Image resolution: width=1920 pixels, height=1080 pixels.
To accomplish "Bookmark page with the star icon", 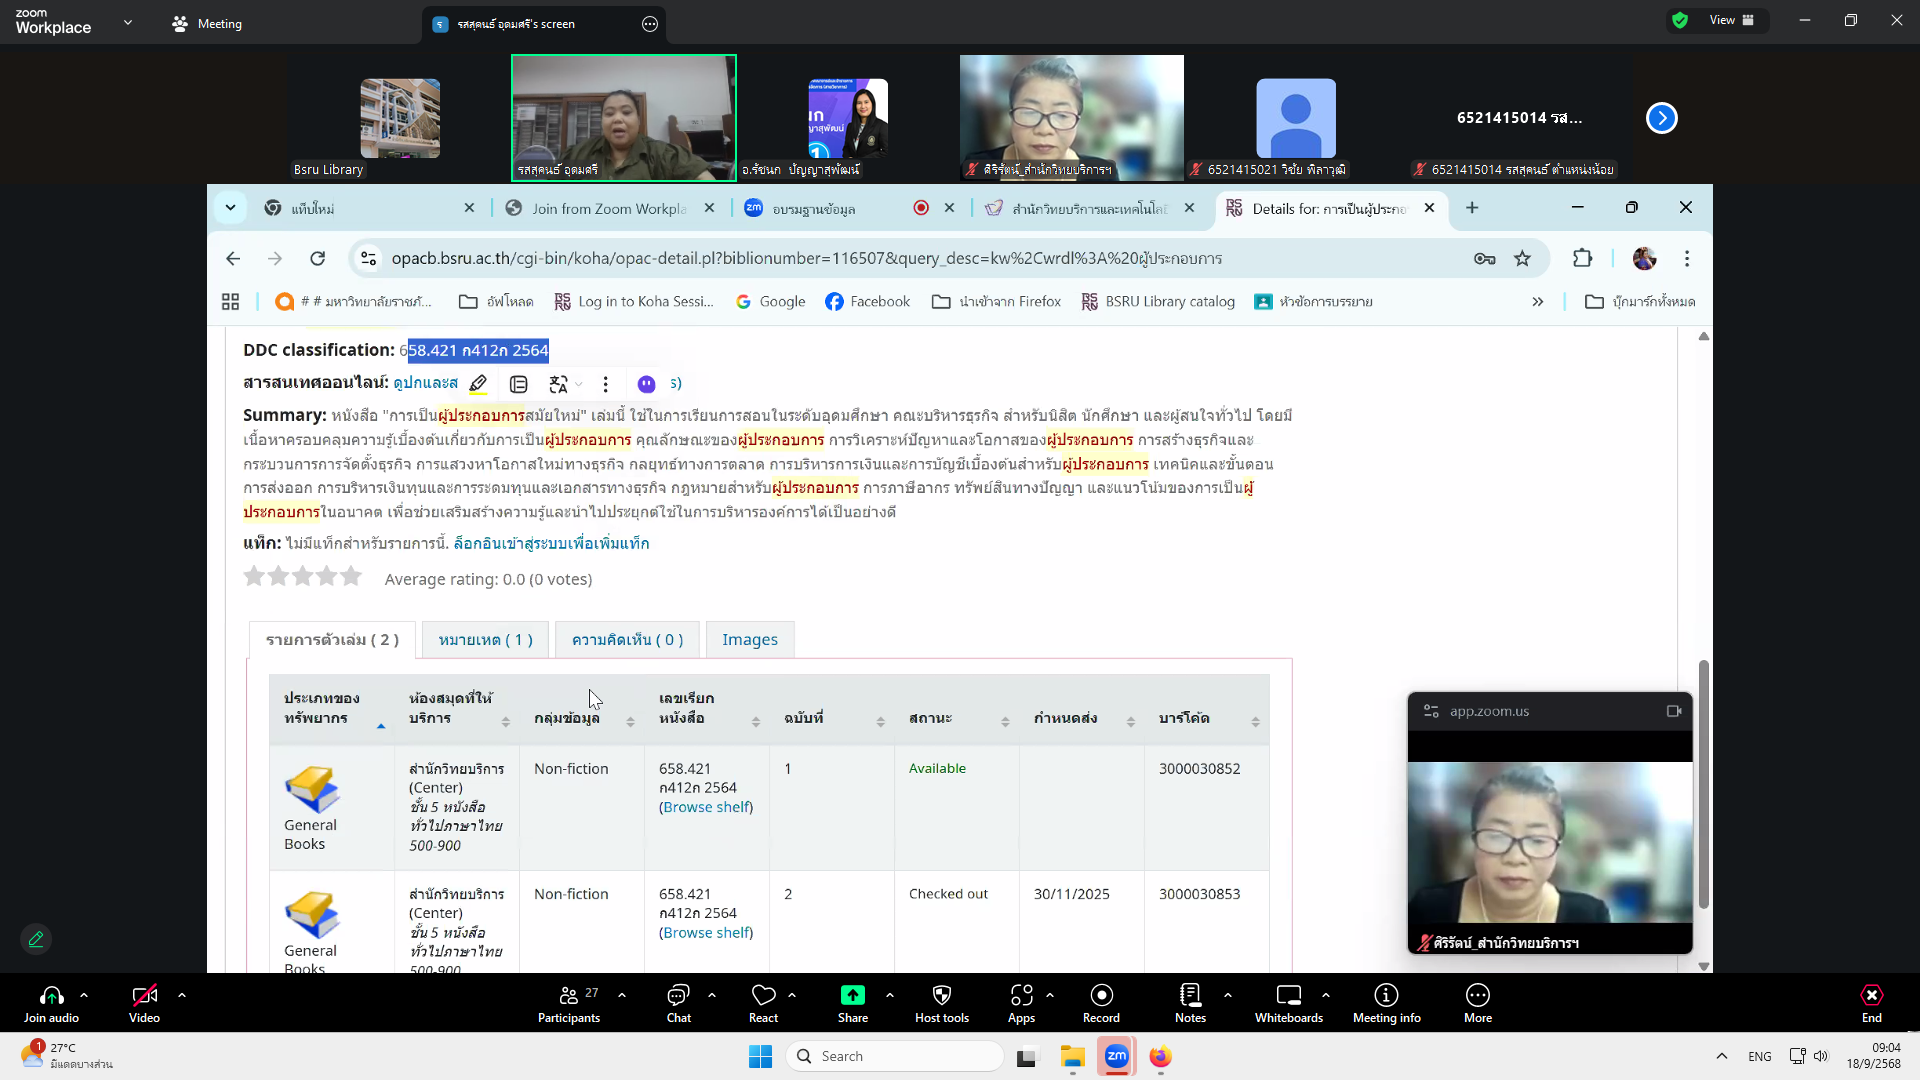I will [x=1522, y=259].
